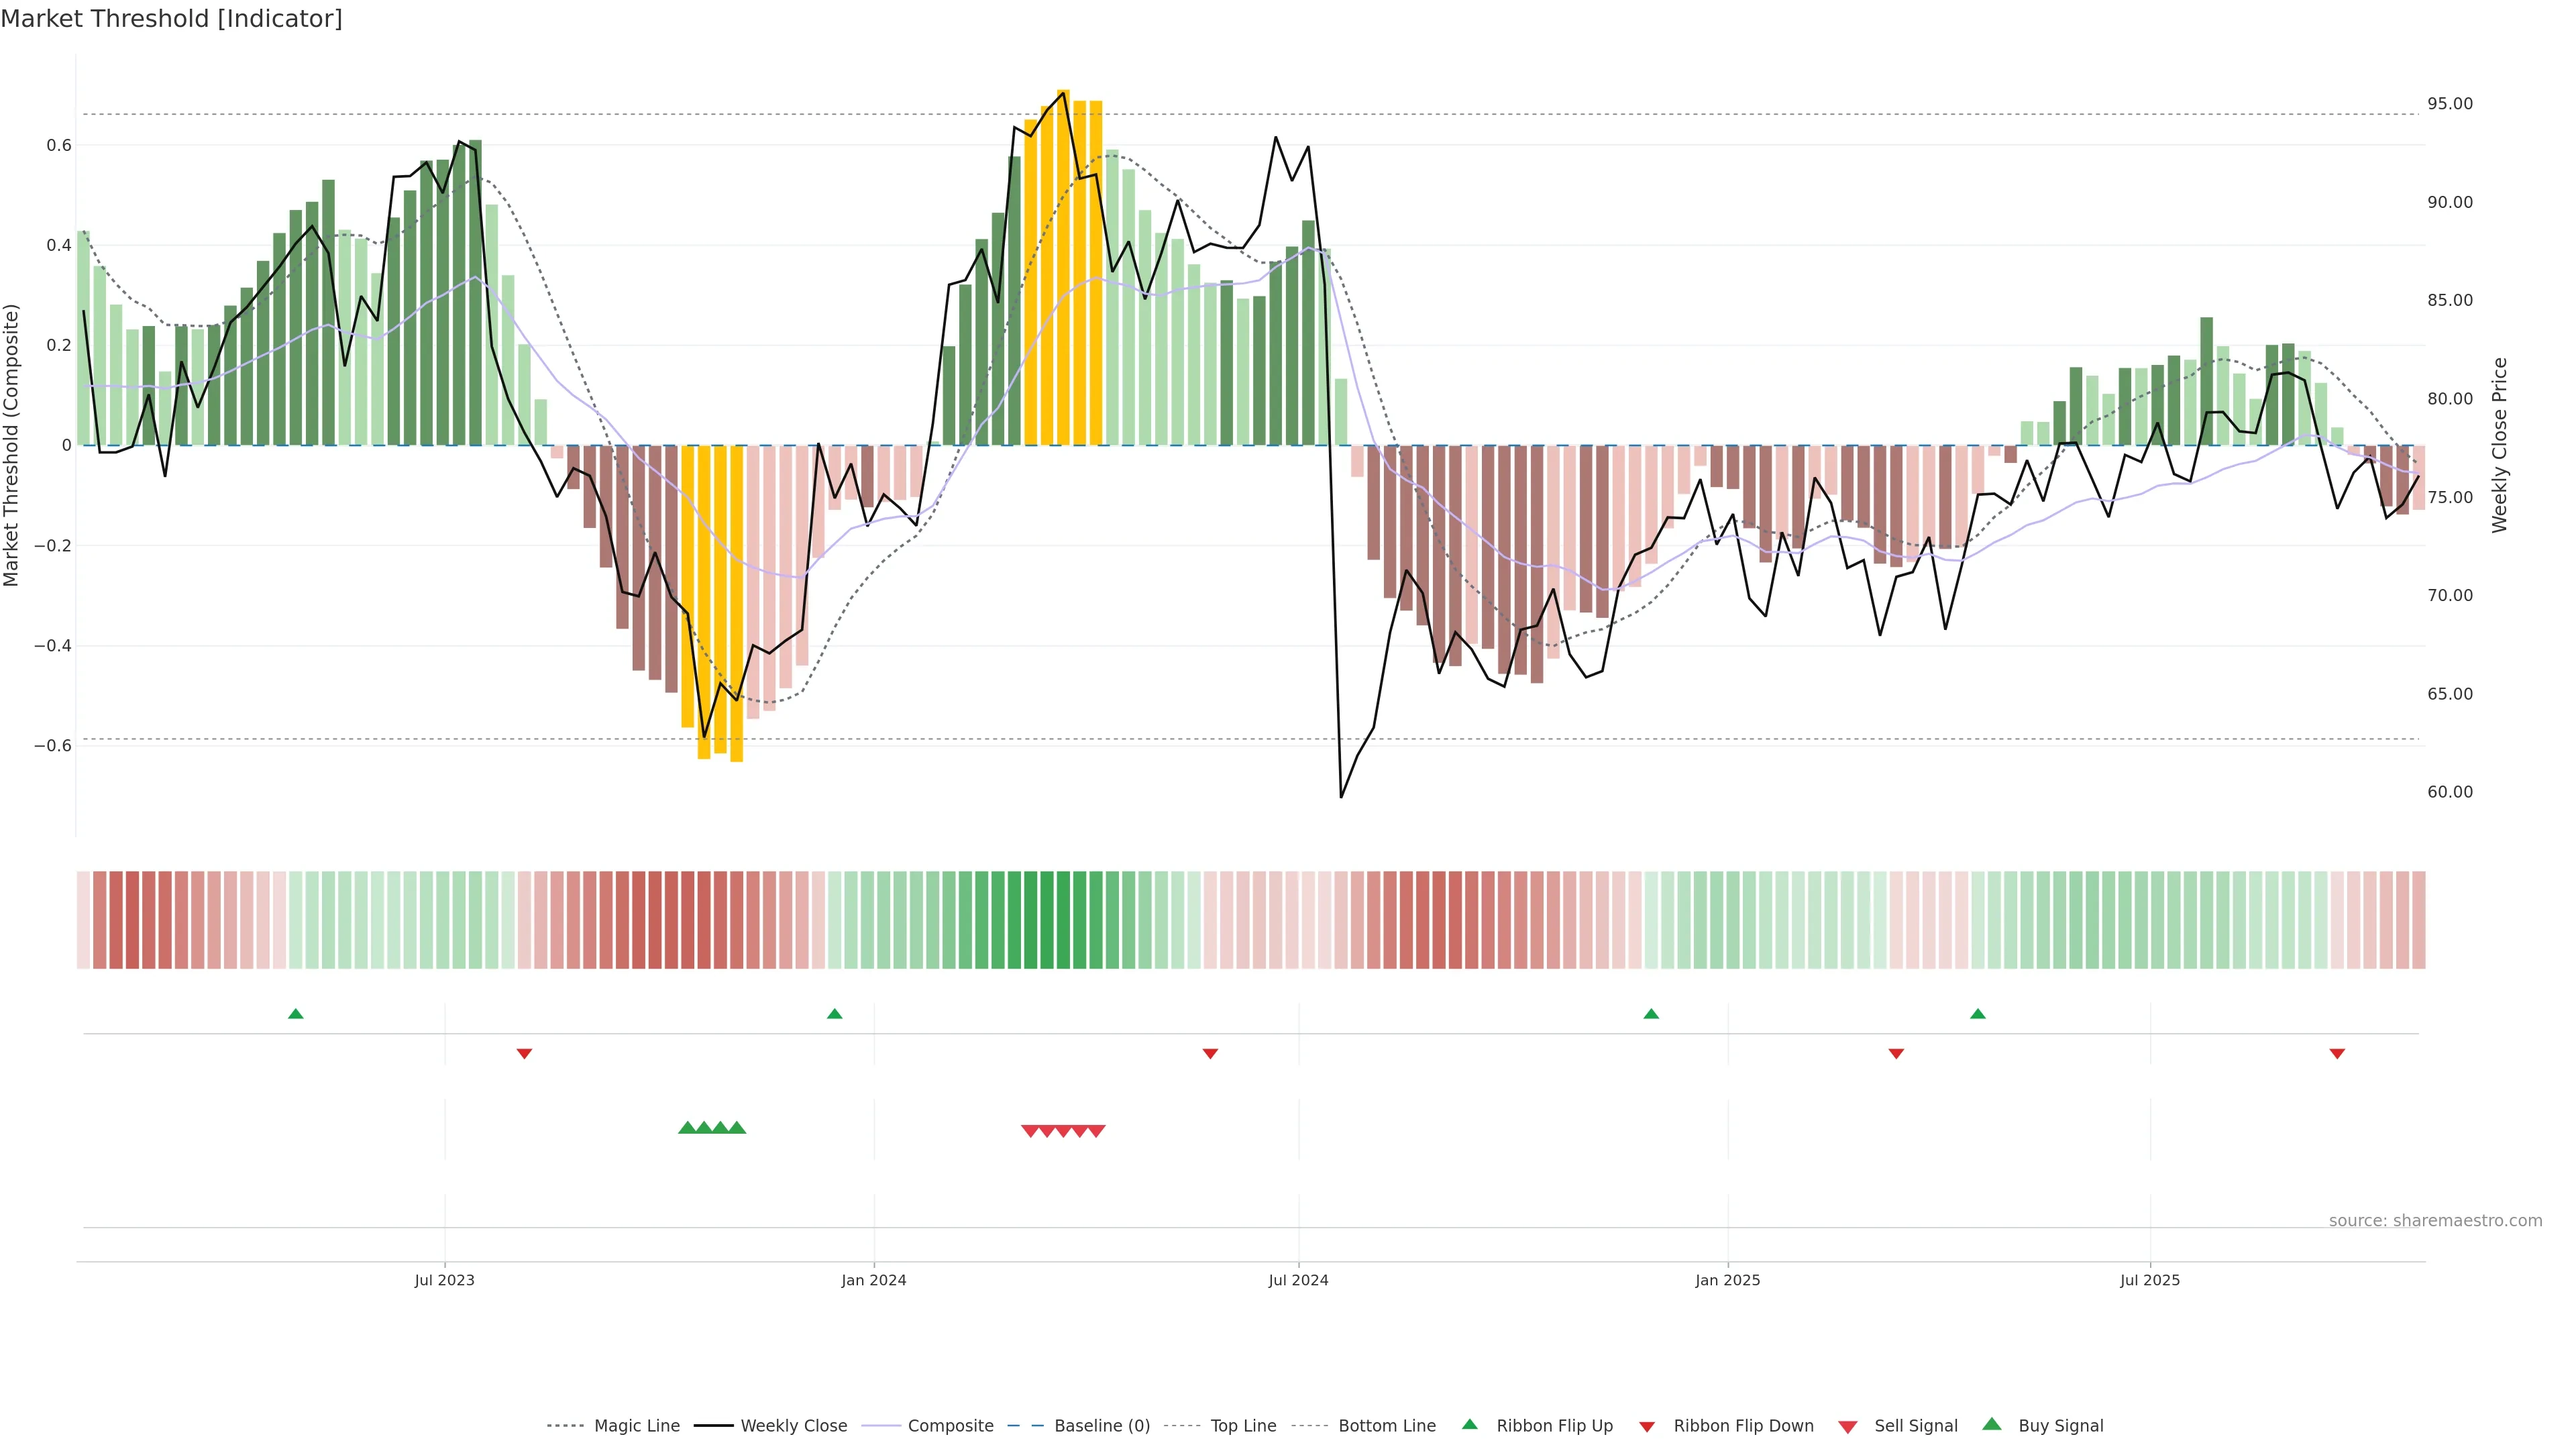2576x1449 pixels.
Task: Click Ribbon Flip Down legend triangle icon
Action: pos(1647,1427)
